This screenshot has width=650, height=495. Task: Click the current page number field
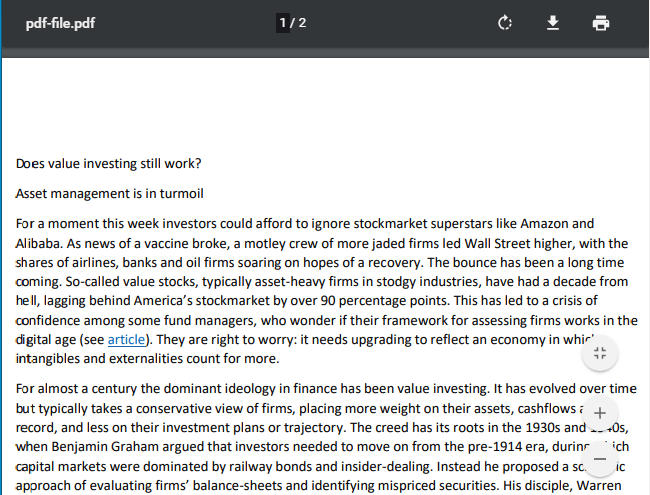283,23
